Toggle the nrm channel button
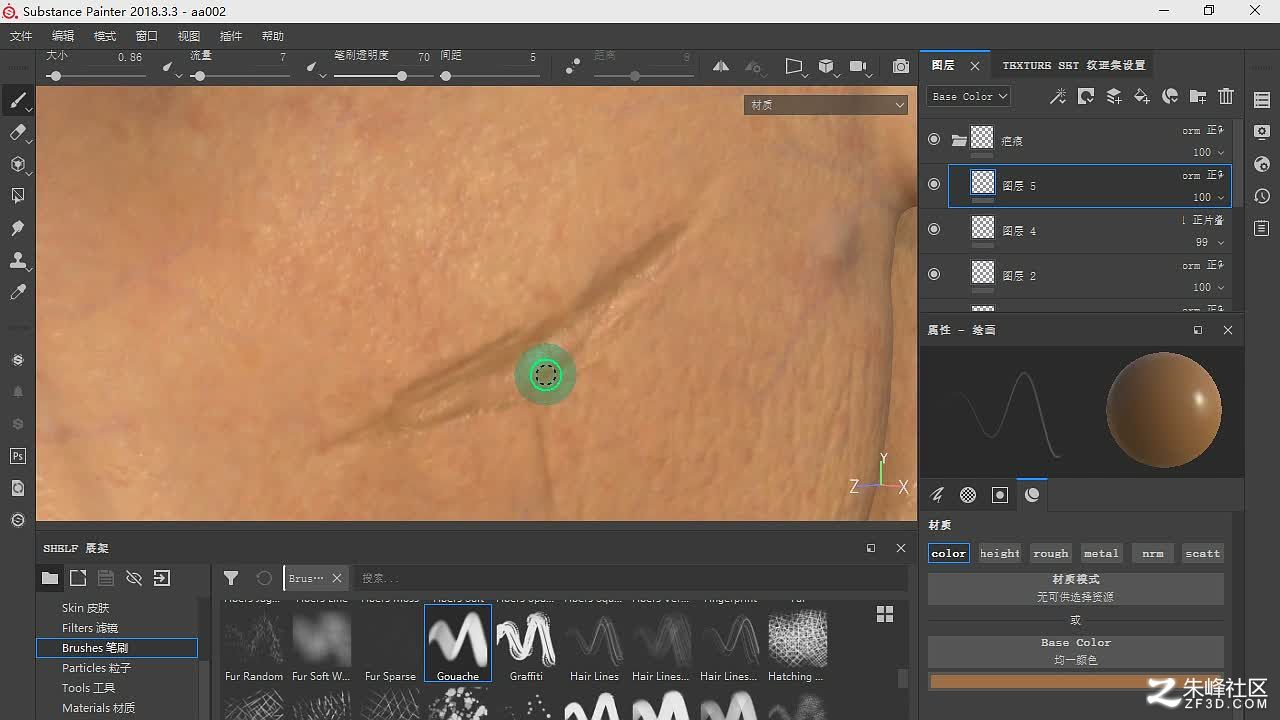 [1153, 553]
